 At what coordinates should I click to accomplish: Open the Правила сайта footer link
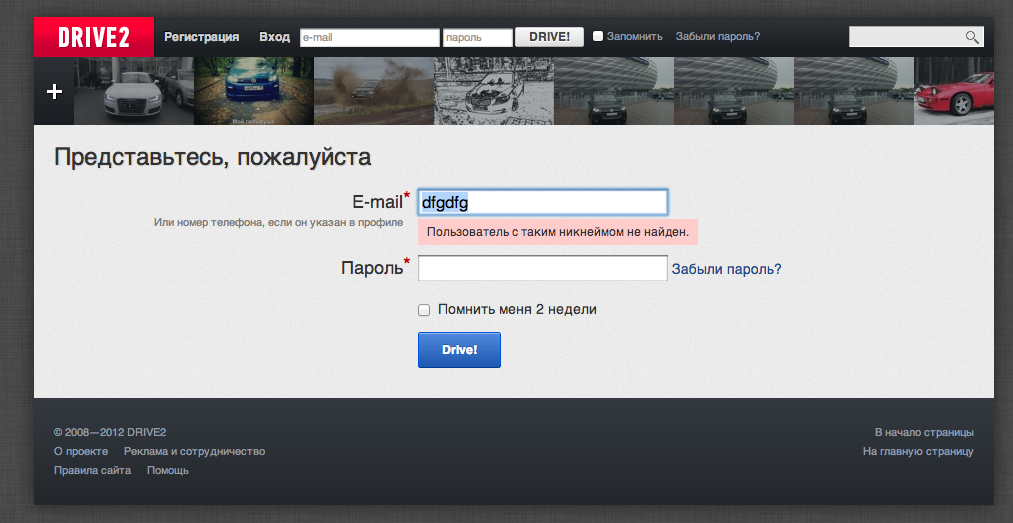pyautogui.click(x=92, y=470)
